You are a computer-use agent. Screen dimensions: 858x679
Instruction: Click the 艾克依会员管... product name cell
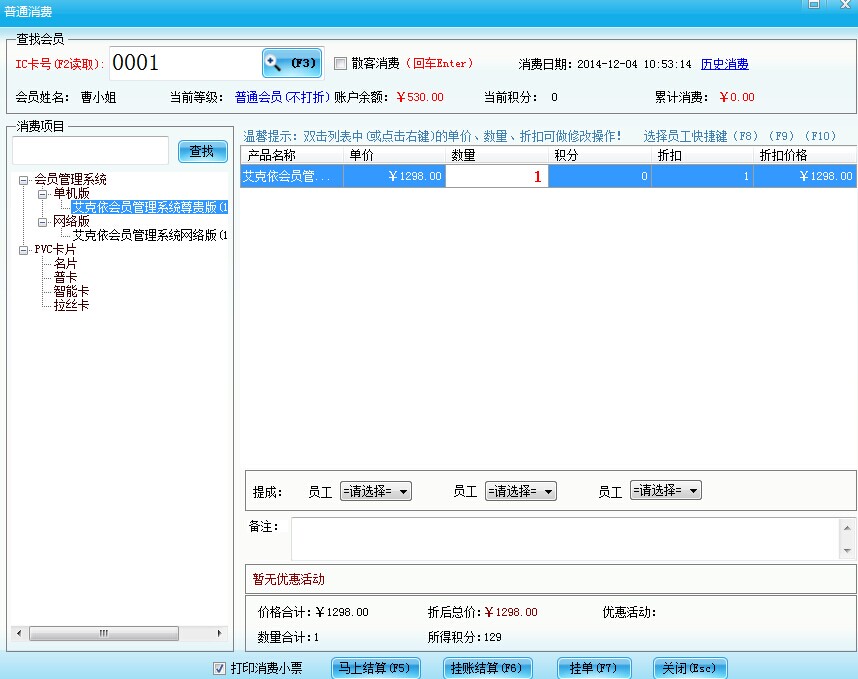[292, 176]
